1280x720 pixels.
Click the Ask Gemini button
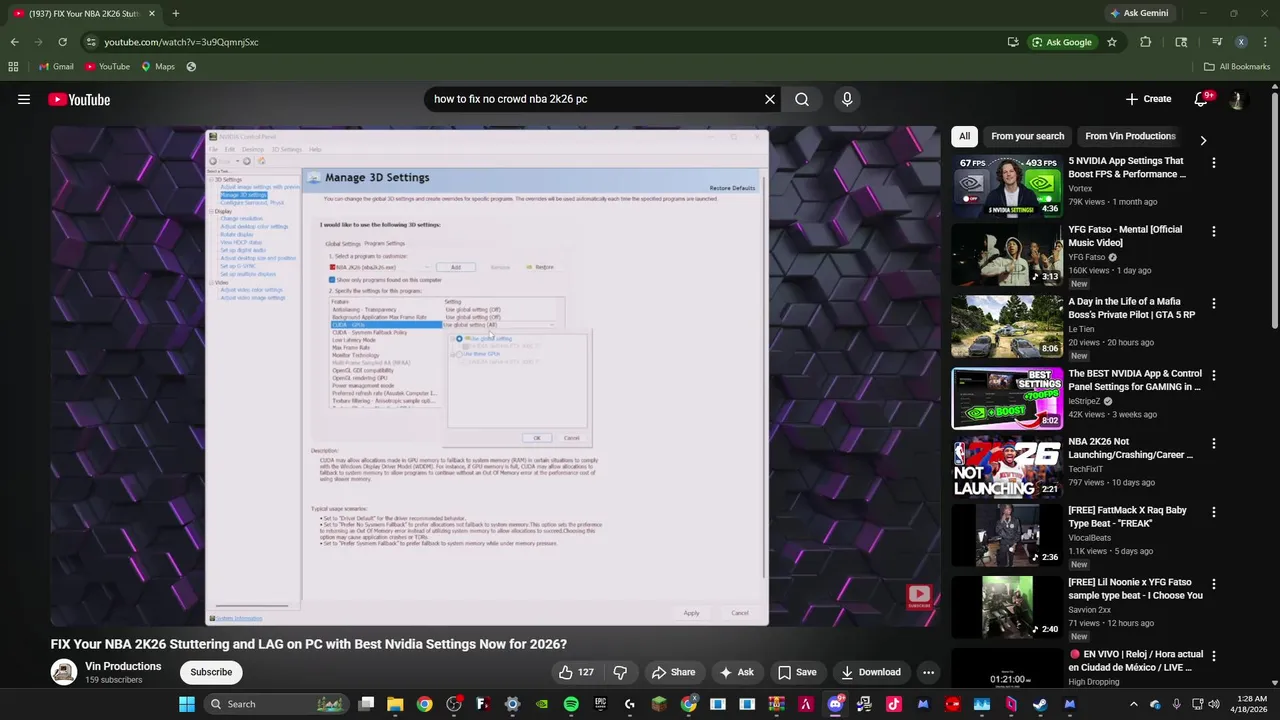1138,13
